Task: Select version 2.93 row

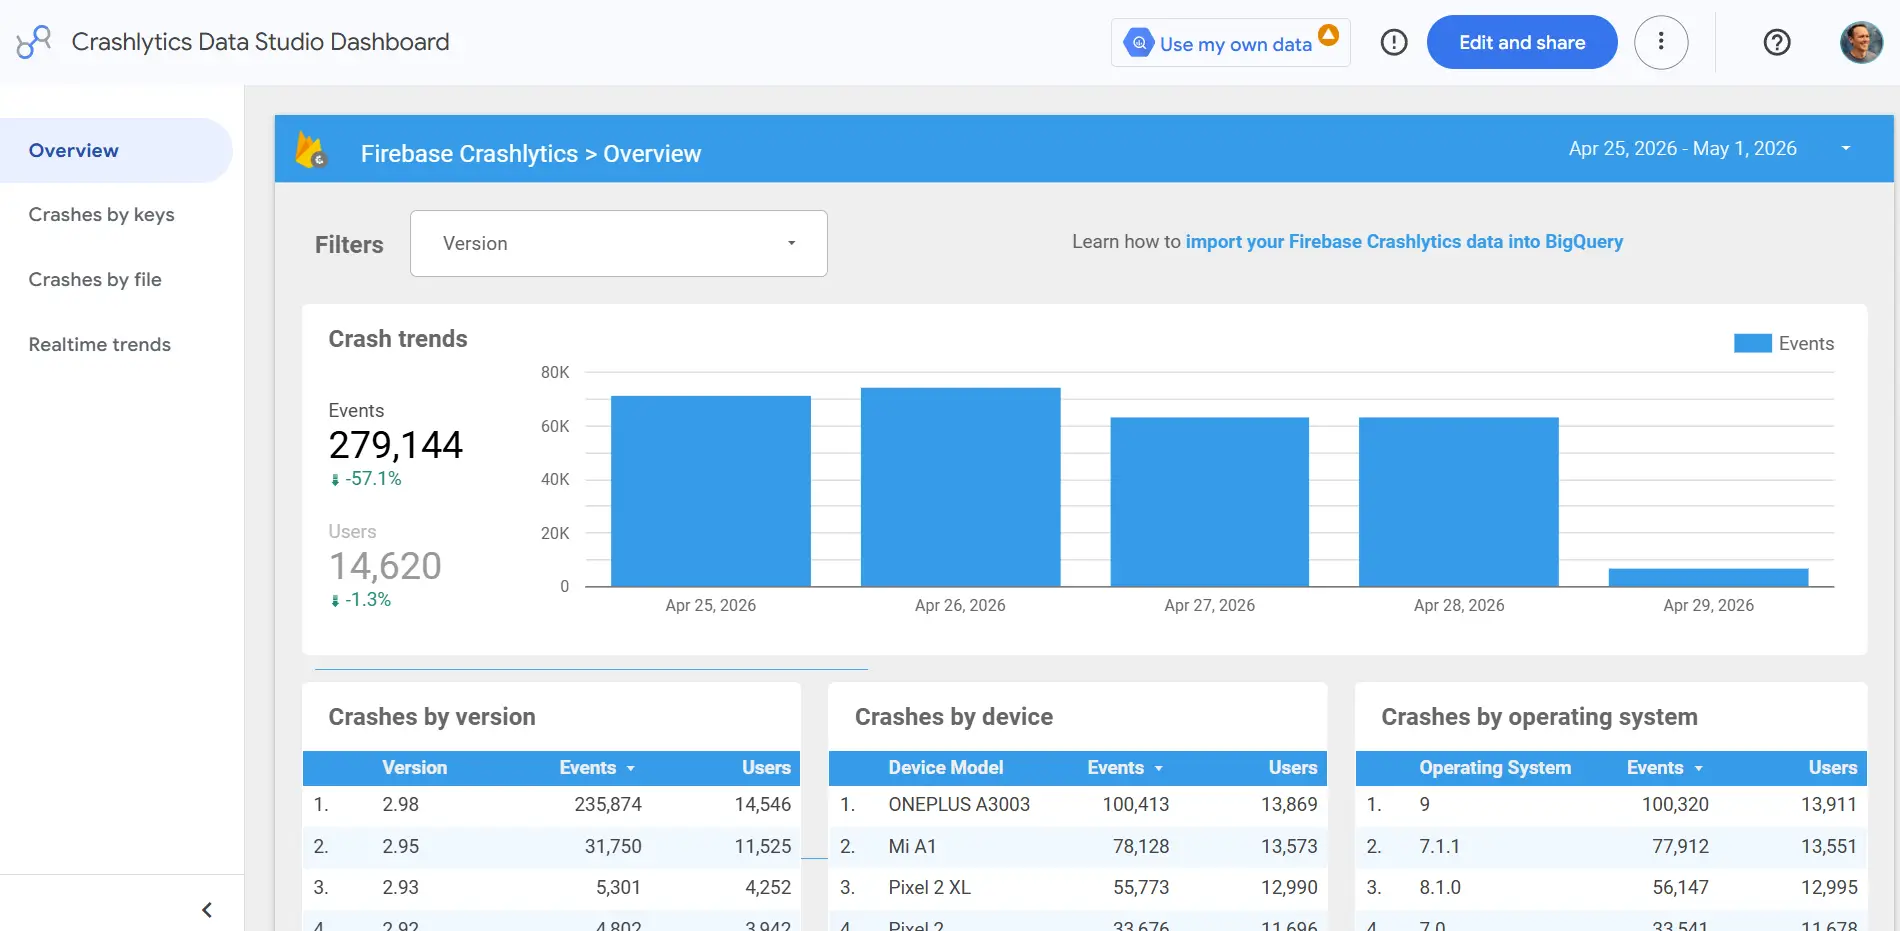Action: click(x=551, y=888)
